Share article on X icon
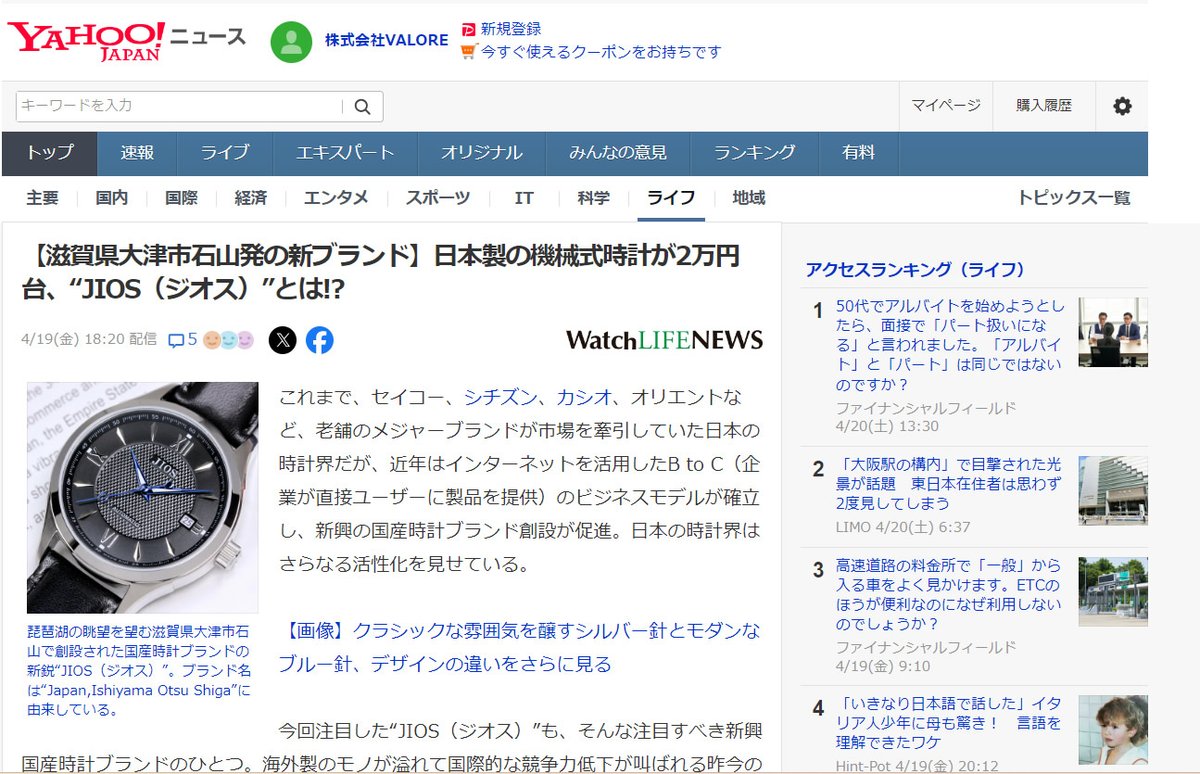Screen dimensions: 1200x774 [x=283, y=341]
